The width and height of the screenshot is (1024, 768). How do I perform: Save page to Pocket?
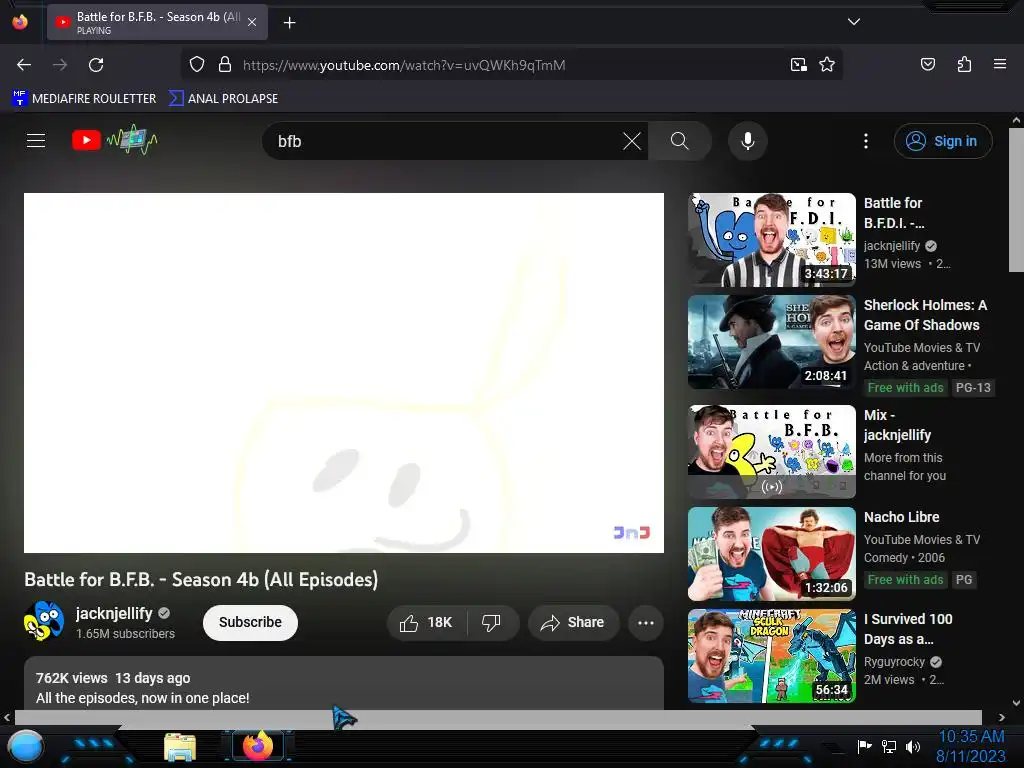tap(927, 65)
